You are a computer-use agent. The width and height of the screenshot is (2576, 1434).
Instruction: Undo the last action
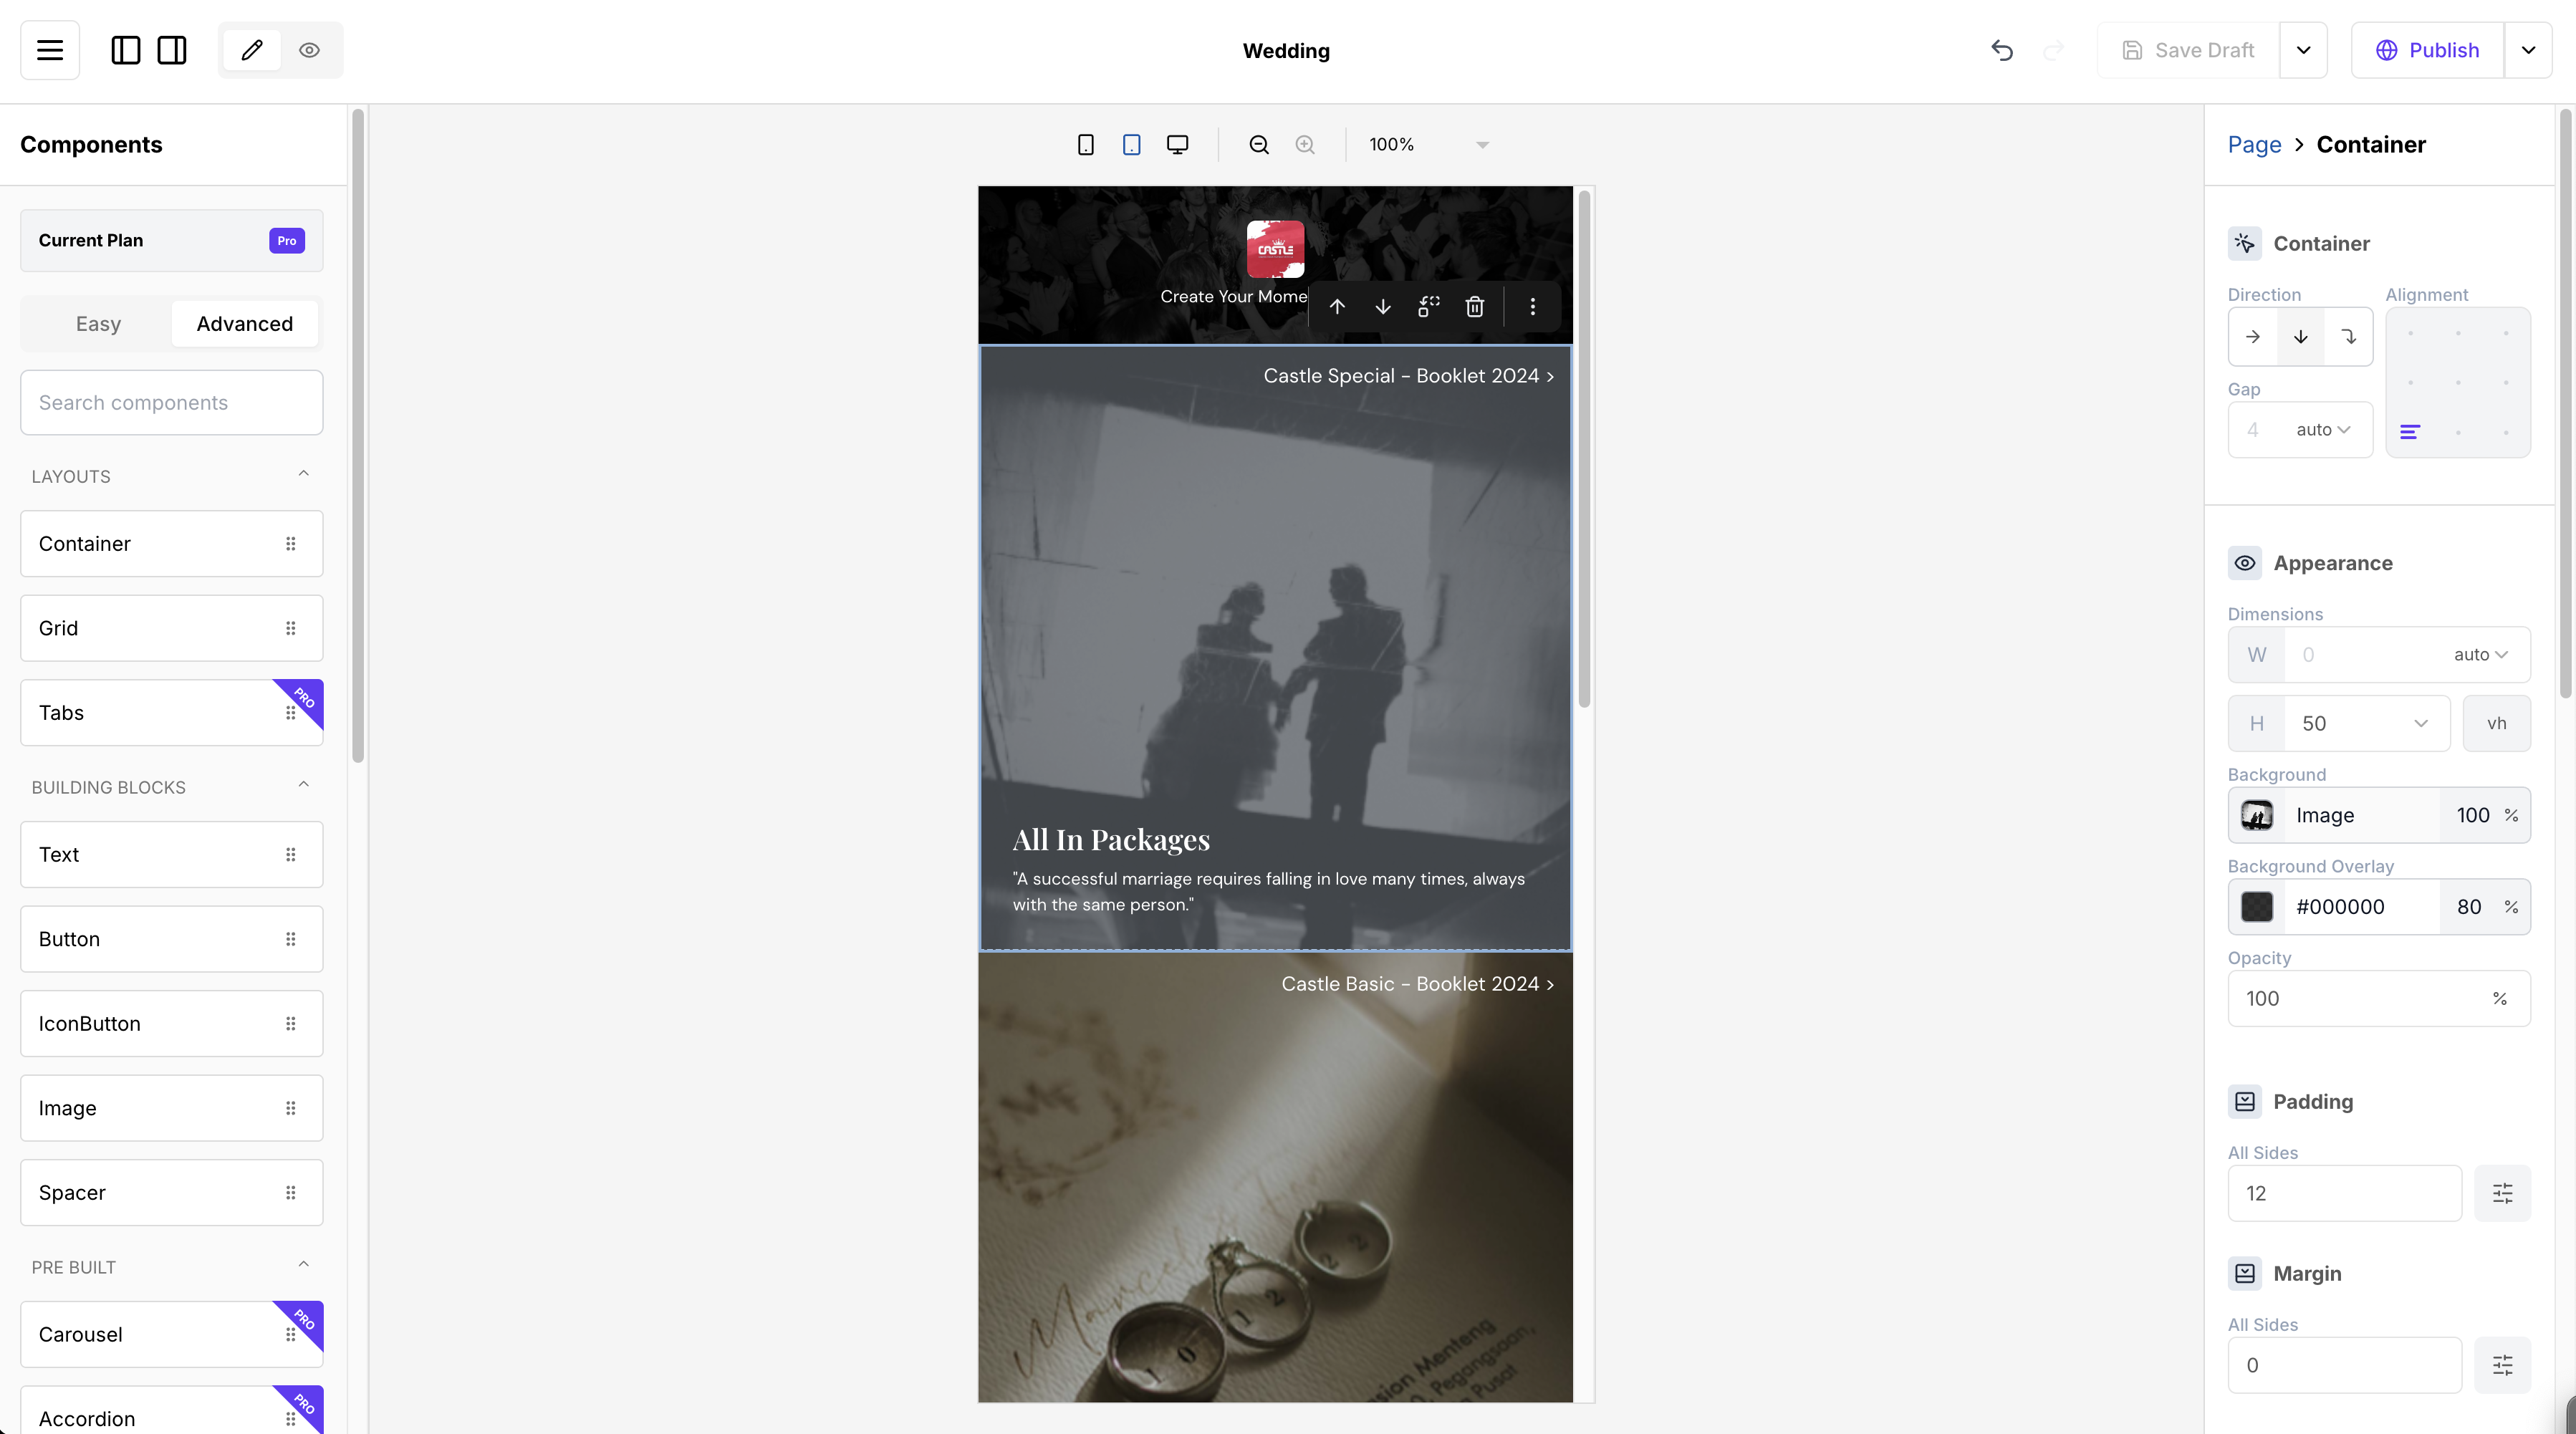click(x=2002, y=50)
